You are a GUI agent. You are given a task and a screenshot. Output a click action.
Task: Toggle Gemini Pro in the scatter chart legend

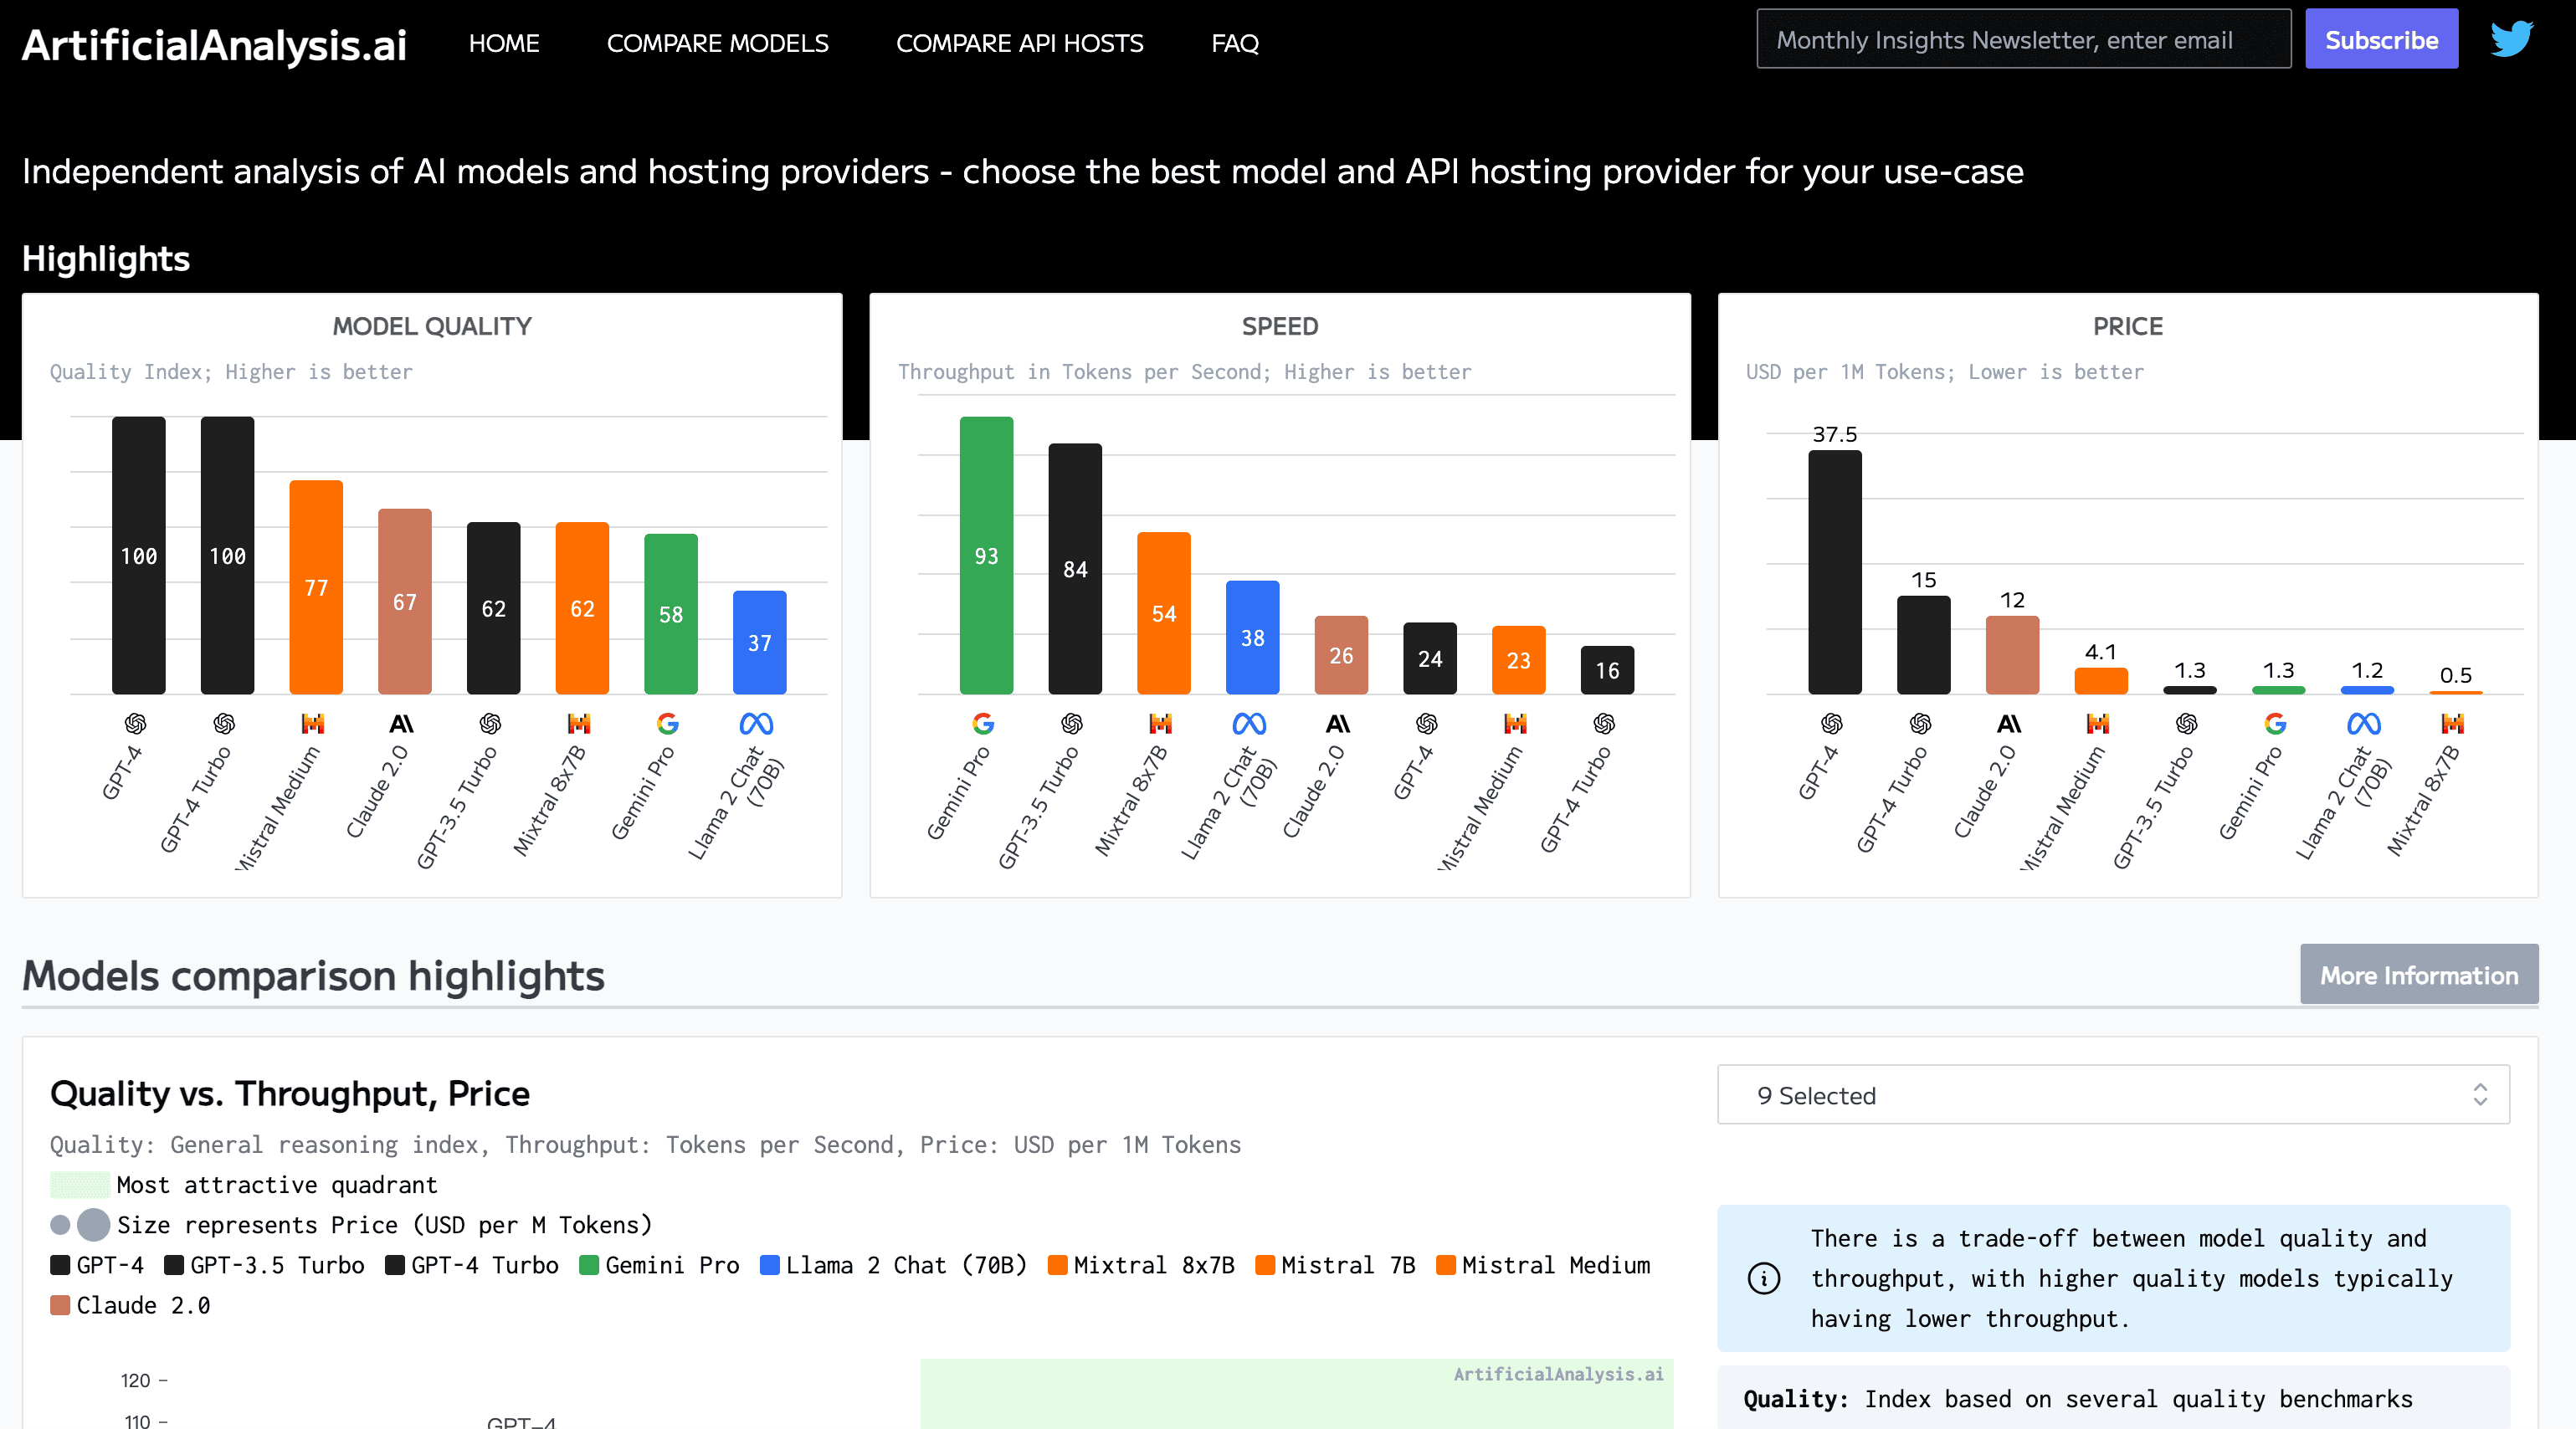pyautogui.click(x=659, y=1265)
